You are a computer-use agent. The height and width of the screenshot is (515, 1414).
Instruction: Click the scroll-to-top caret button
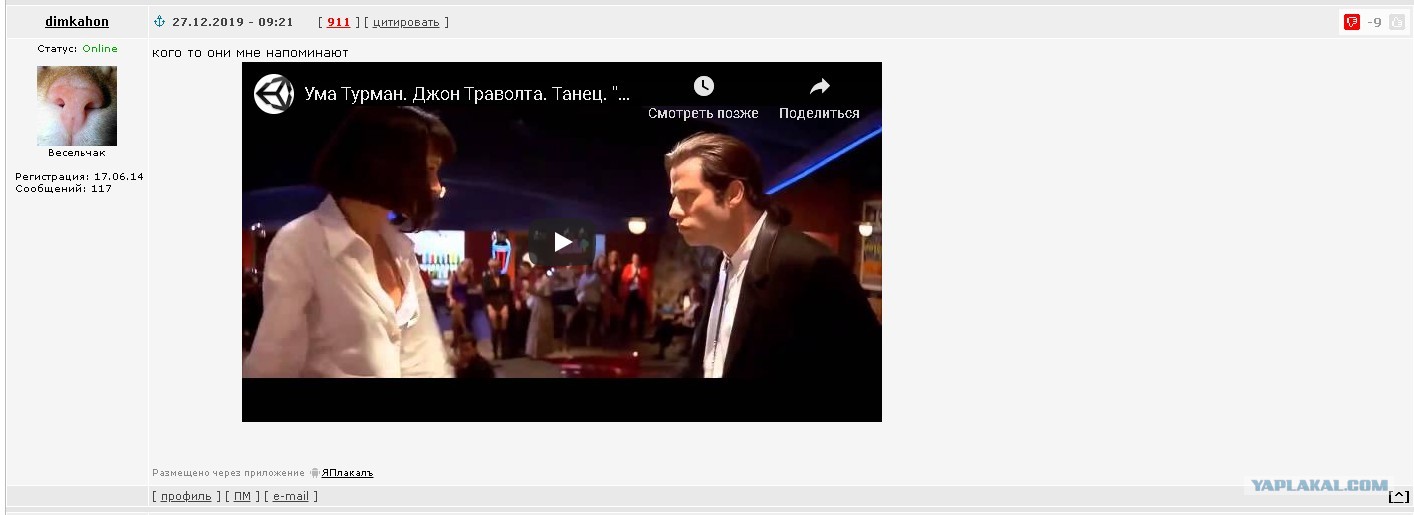coord(1399,496)
